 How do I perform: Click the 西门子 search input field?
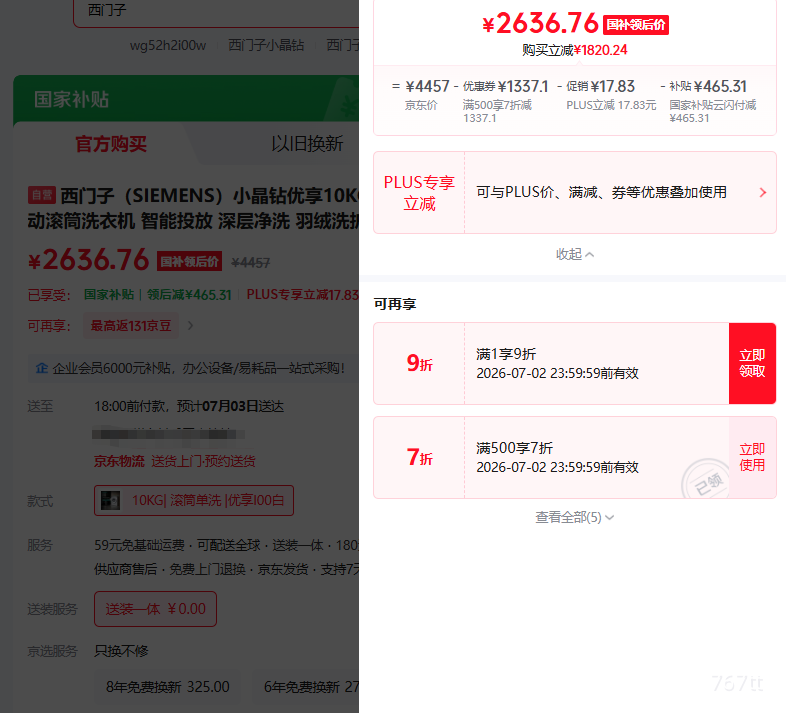click(x=216, y=13)
